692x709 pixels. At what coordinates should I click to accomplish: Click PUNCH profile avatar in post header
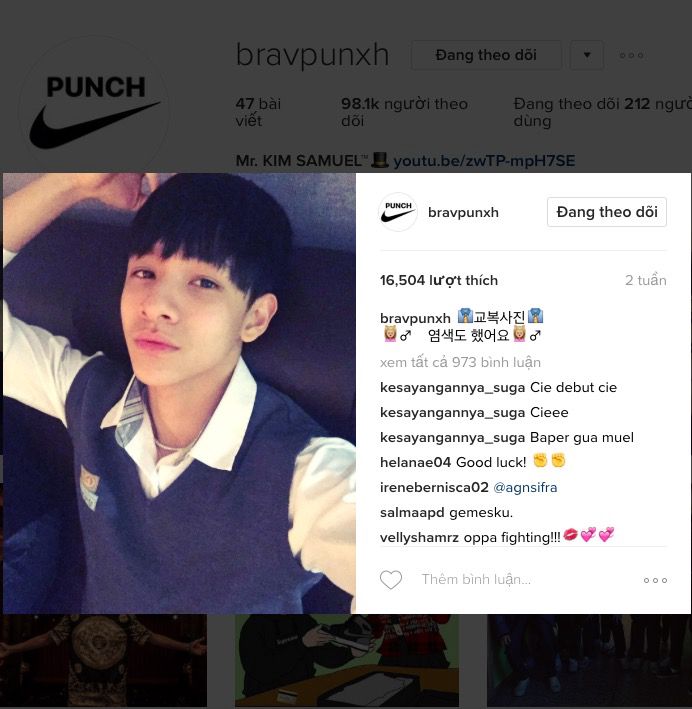[398, 212]
